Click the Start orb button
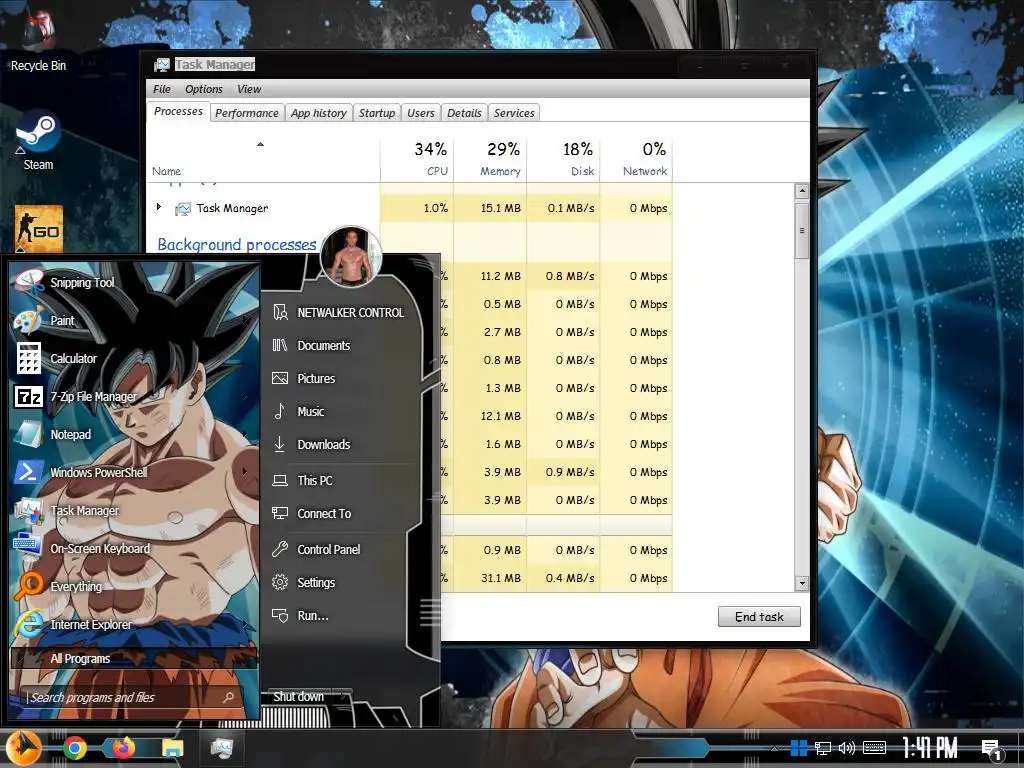1024x768 pixels. (24, 748)
